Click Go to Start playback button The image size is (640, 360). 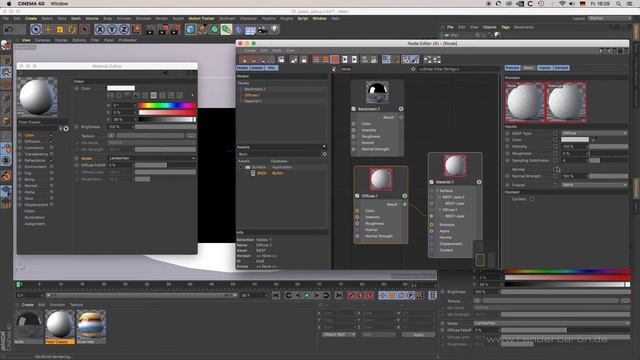click(276, 295)
